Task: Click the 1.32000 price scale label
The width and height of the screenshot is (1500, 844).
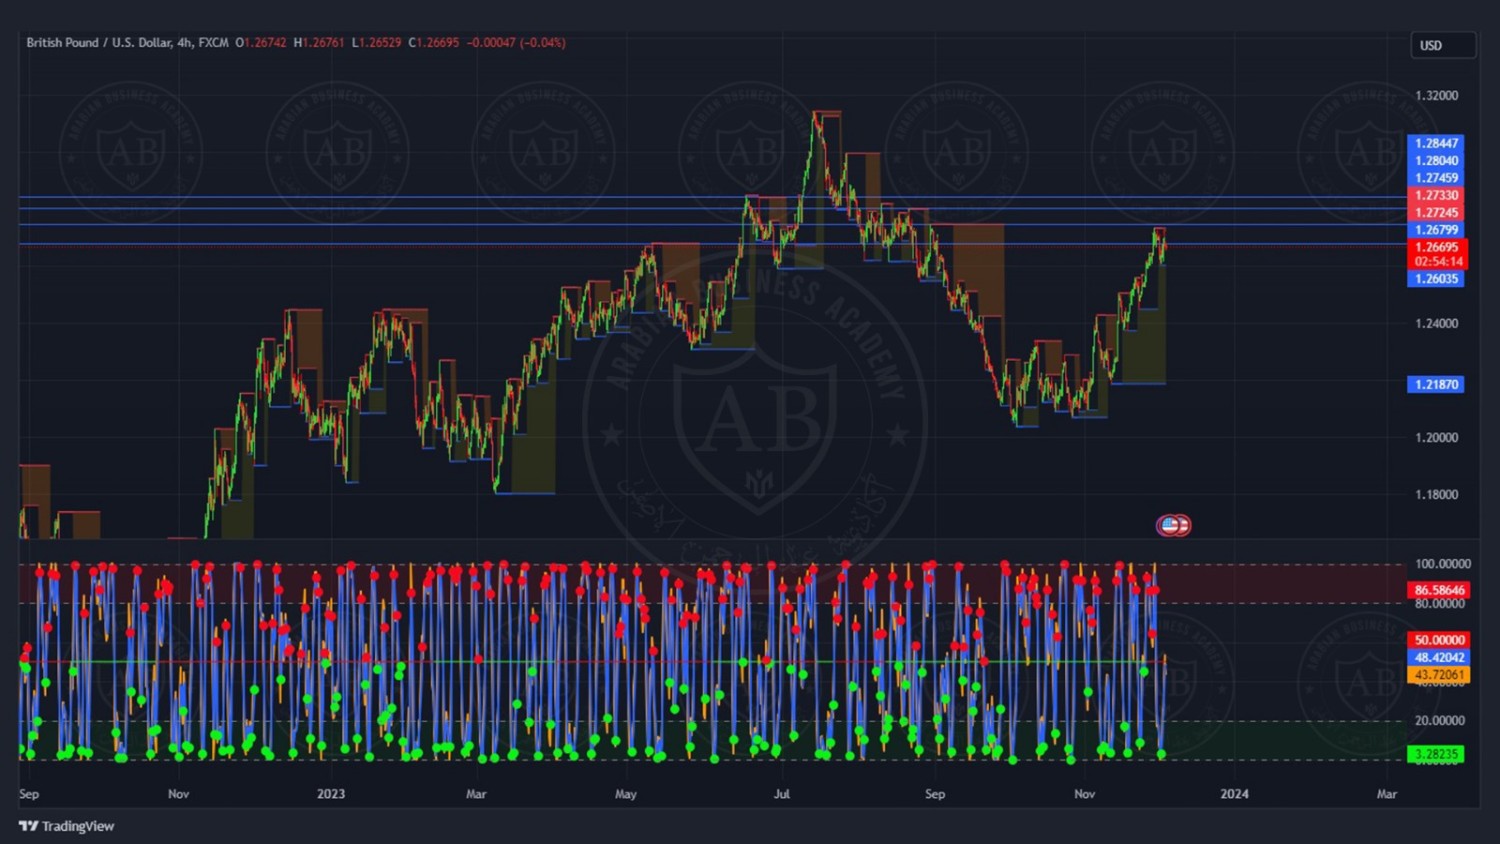Action: coord(1436,96)
